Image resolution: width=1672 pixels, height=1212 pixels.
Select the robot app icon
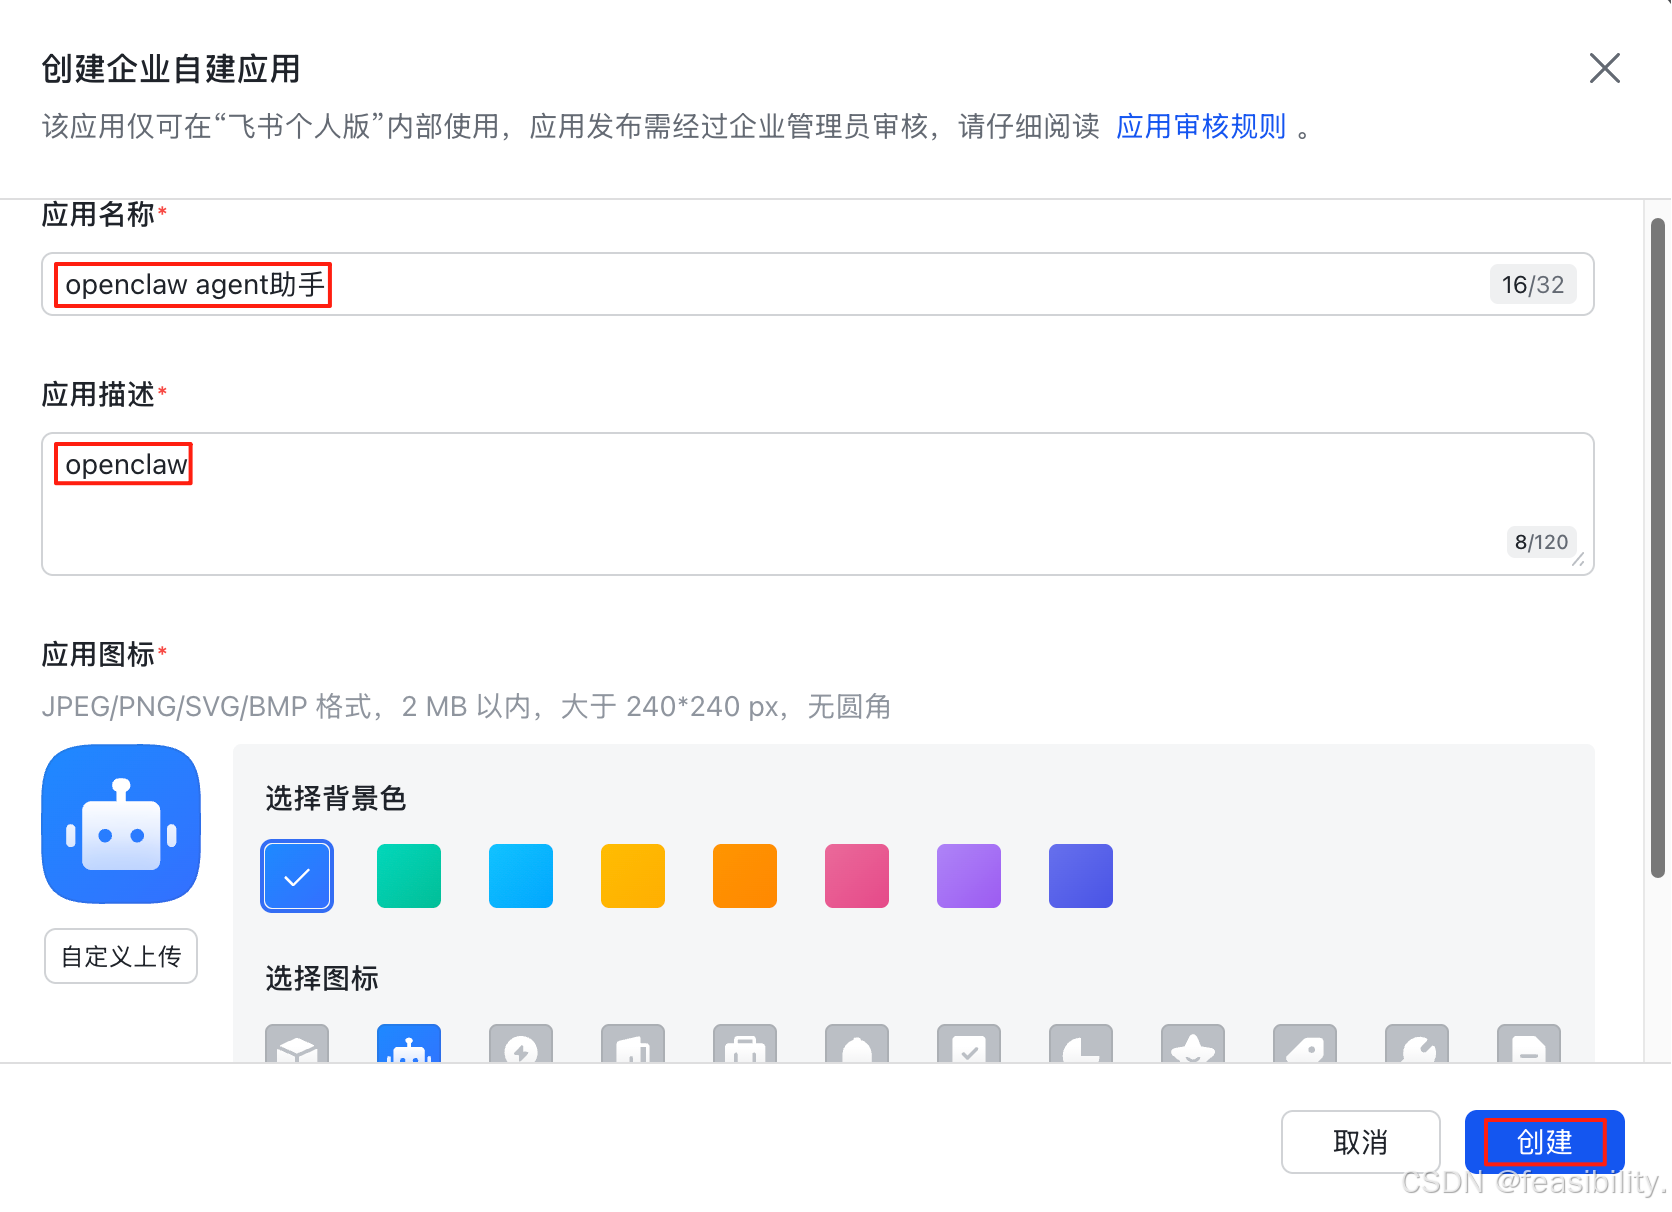409,1047
